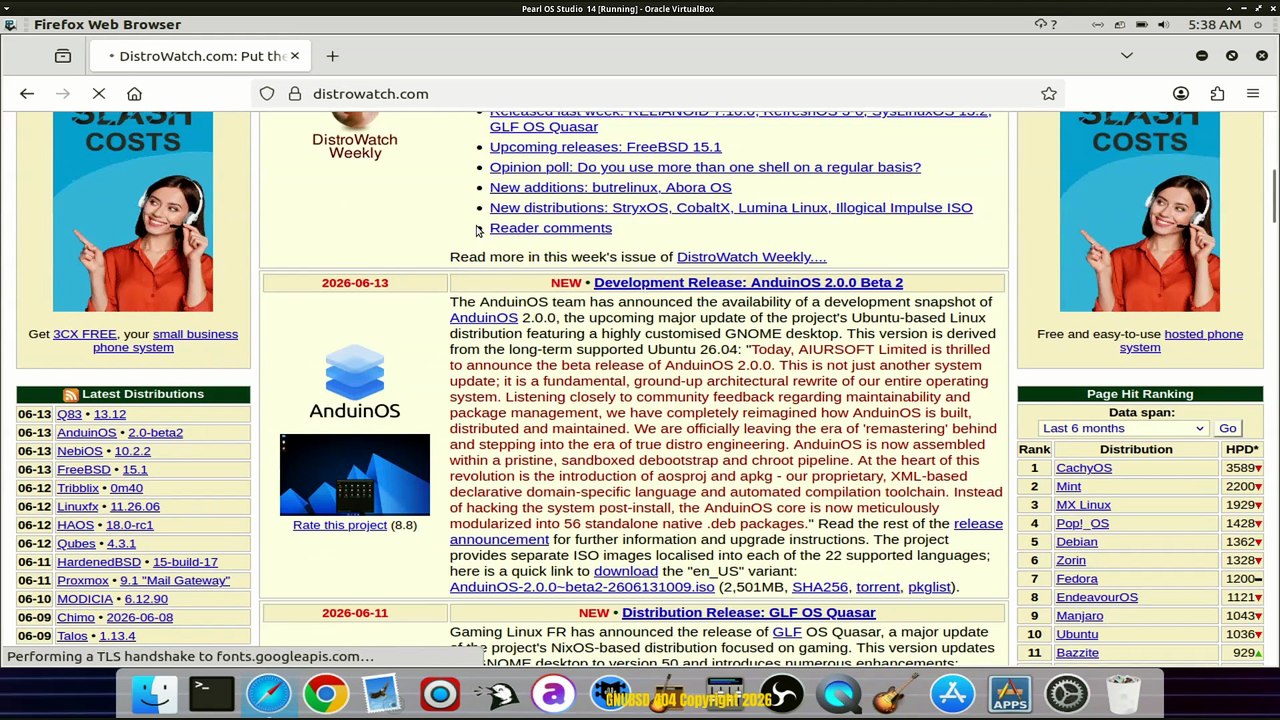Select the DistroWatch.com browser tab
The height and width of the screenshot is (720, 1280).
tap(202, 56)
